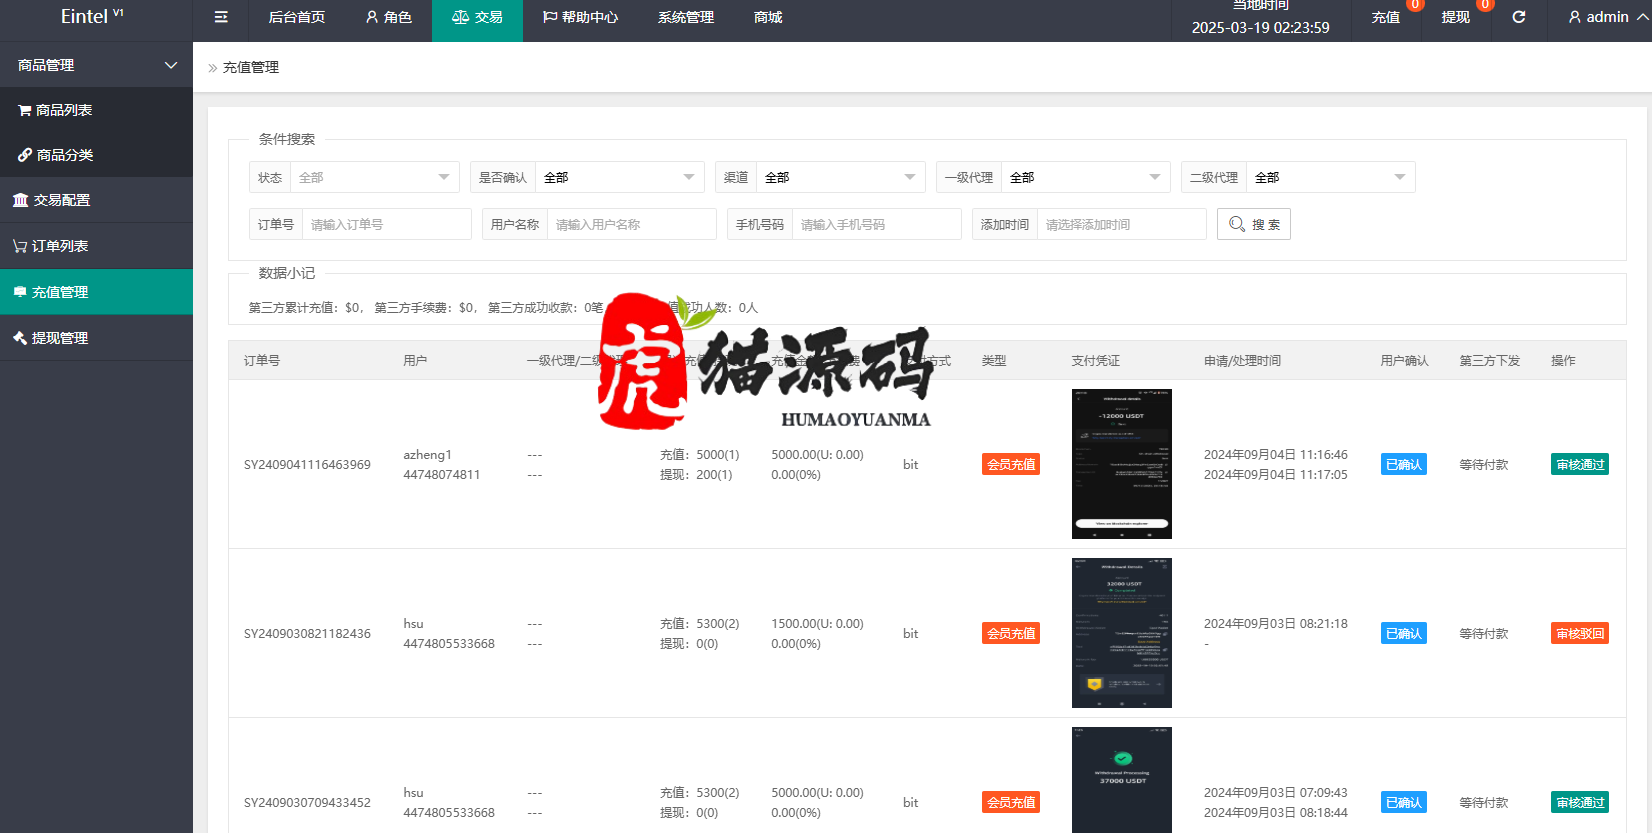Click the admin user icon

point(1575,17)
